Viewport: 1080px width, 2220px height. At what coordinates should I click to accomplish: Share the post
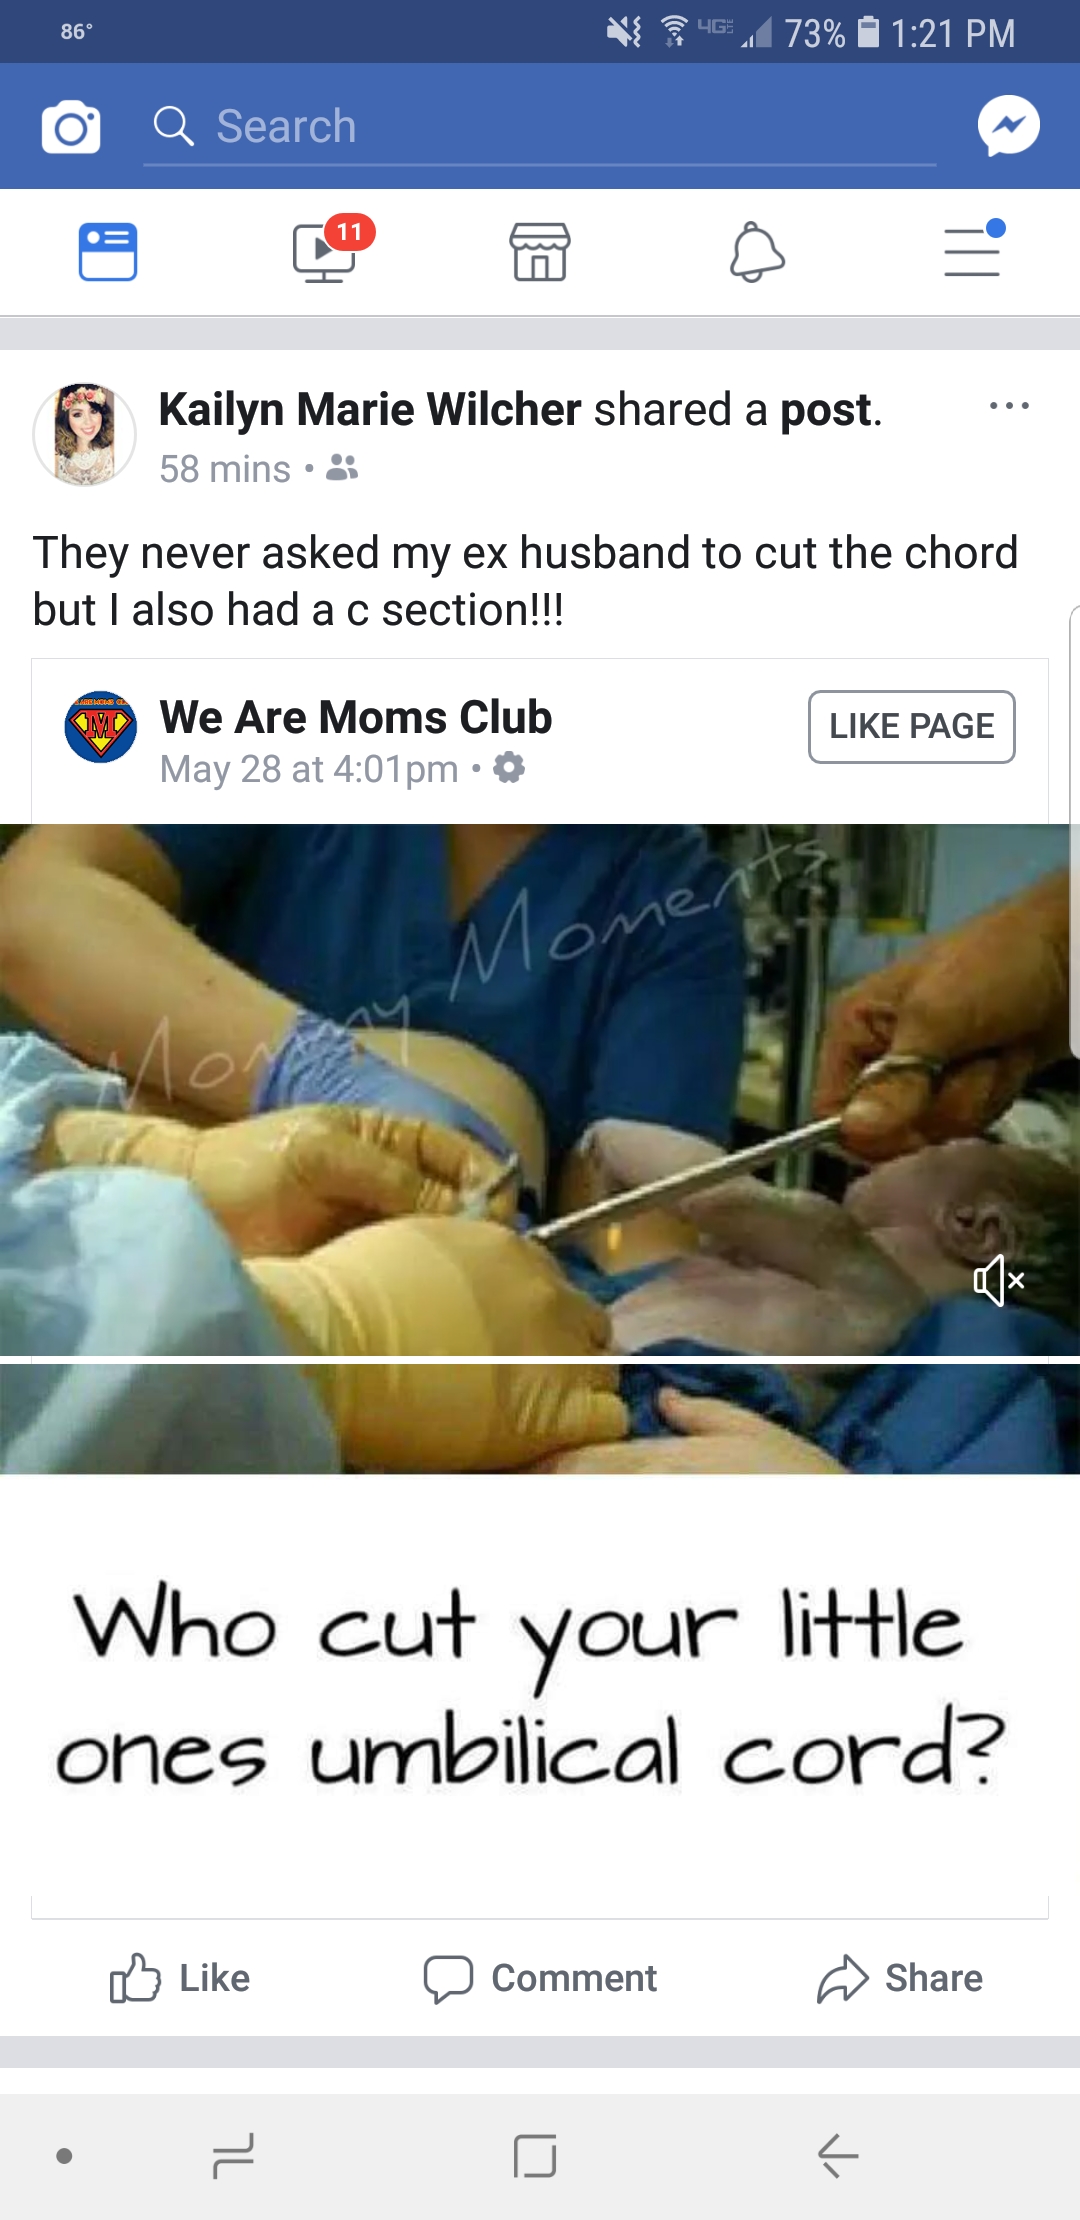tap(900, 1978)
